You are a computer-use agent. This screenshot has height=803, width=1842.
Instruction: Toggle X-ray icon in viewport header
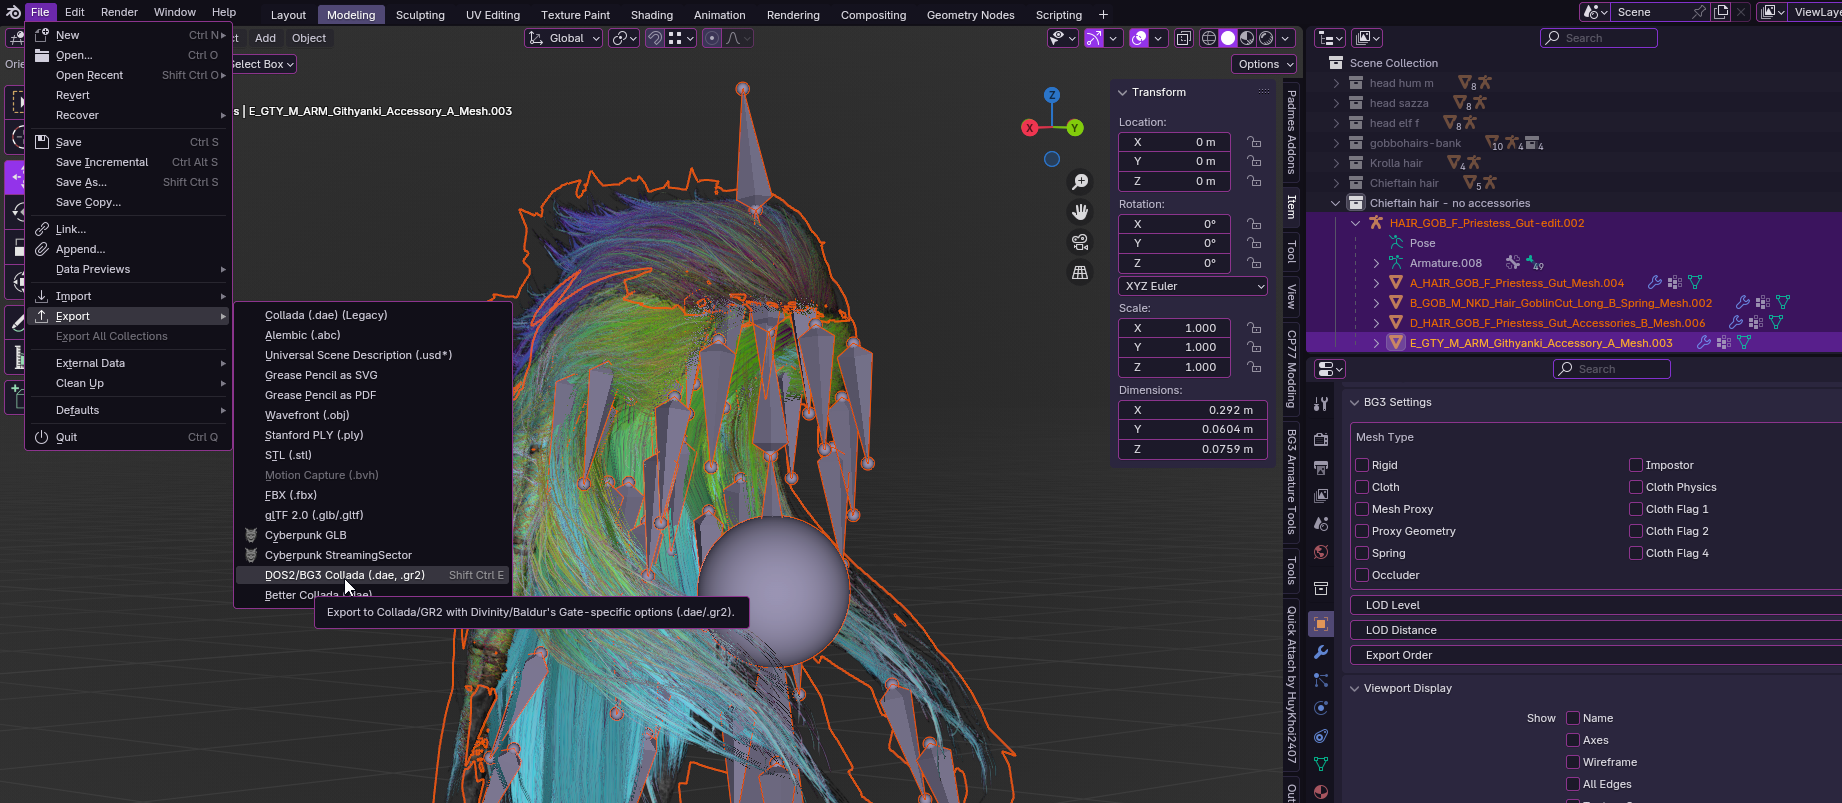click(x=1184, y=38)
